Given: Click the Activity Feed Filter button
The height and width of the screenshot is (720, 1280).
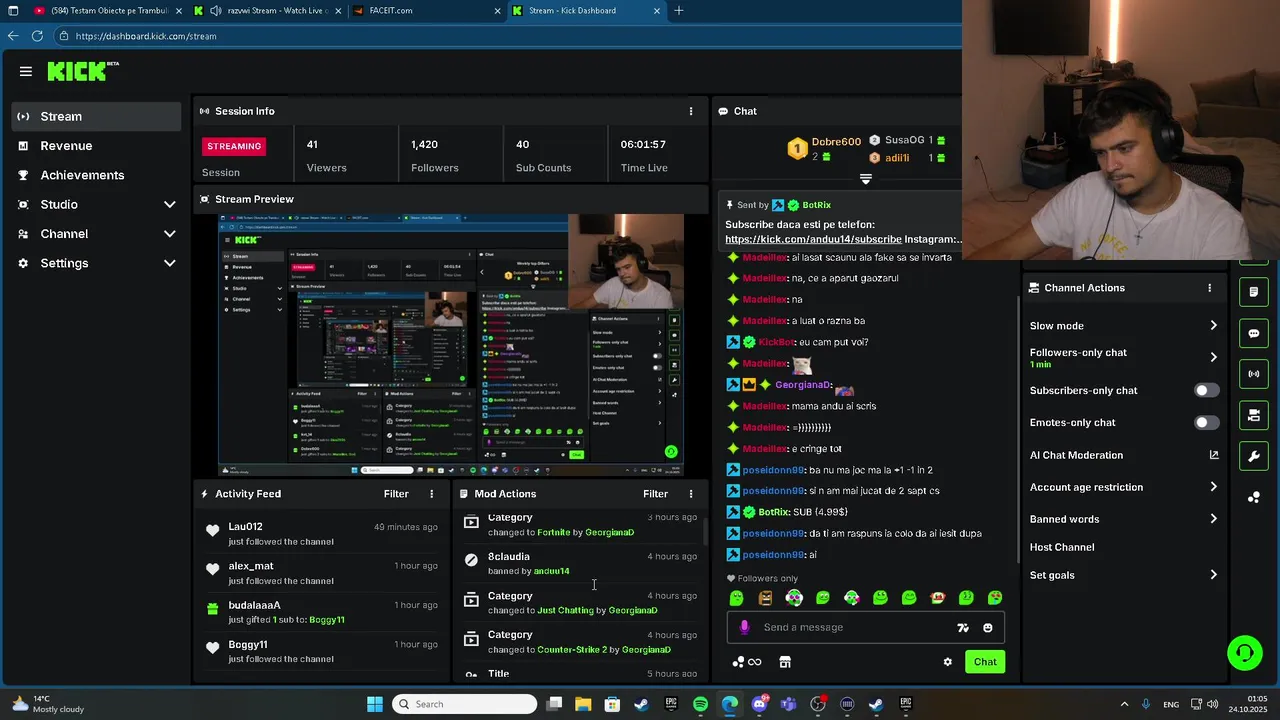Looking at the screenshot, I should click(396, 493).
